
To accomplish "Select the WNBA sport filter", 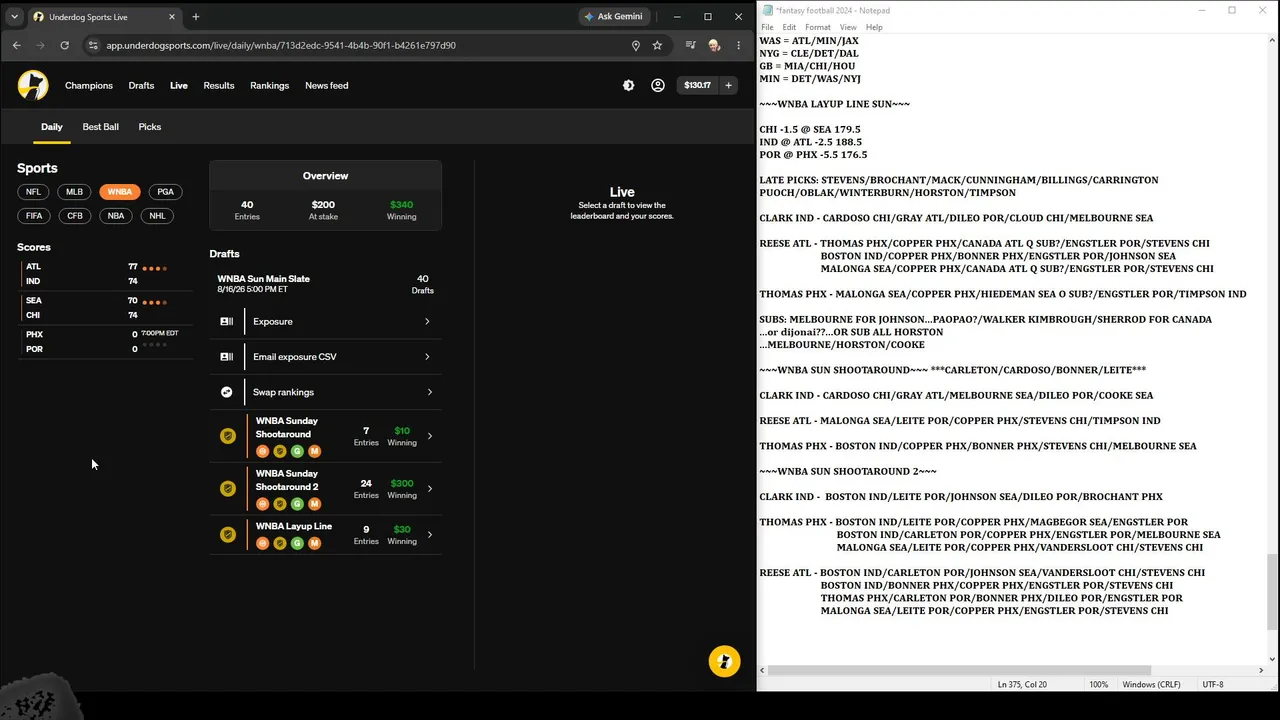I will [119, 192].
